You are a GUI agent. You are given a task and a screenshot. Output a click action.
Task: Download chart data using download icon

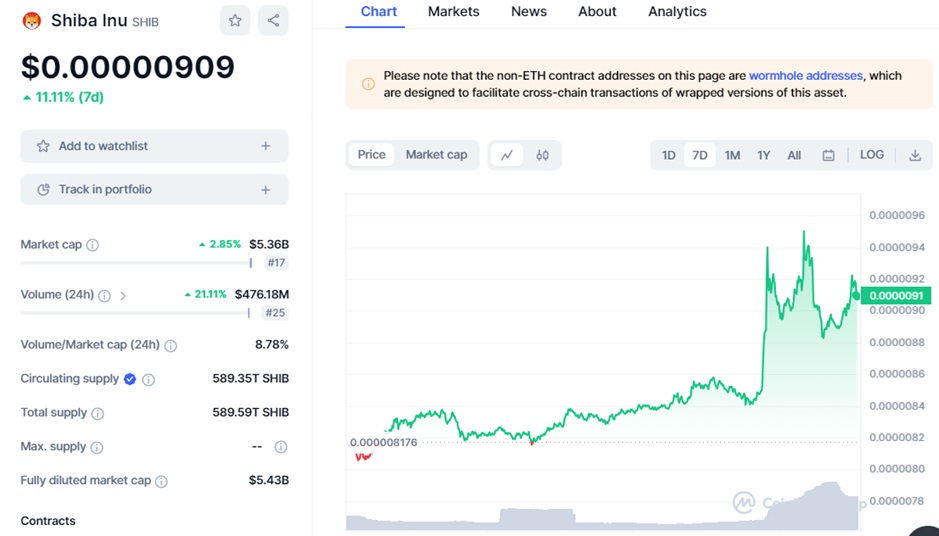(x=915, y=155)
